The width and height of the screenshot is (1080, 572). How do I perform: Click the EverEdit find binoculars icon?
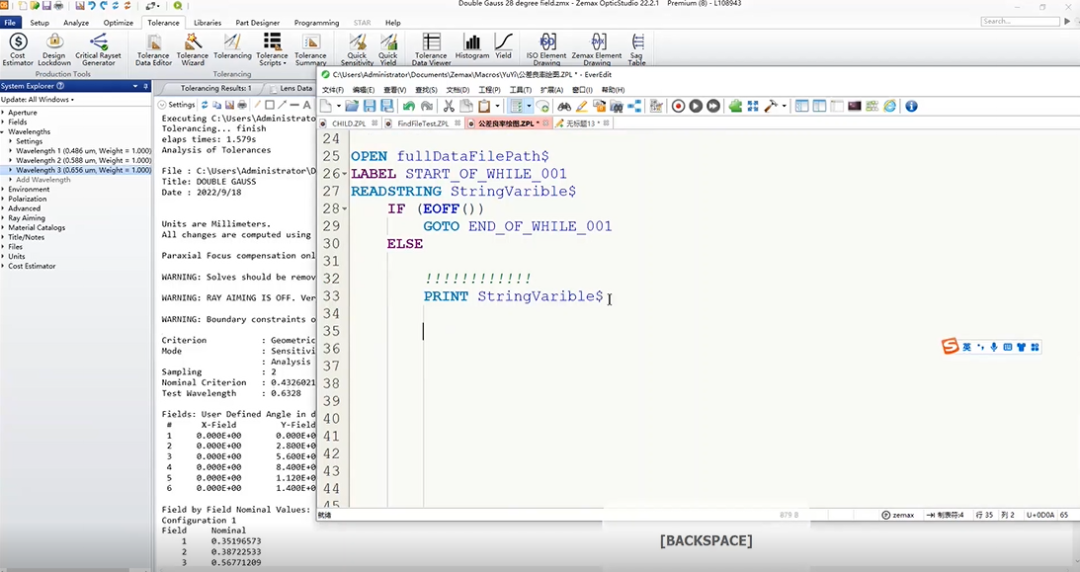click(x=564, y=106)
